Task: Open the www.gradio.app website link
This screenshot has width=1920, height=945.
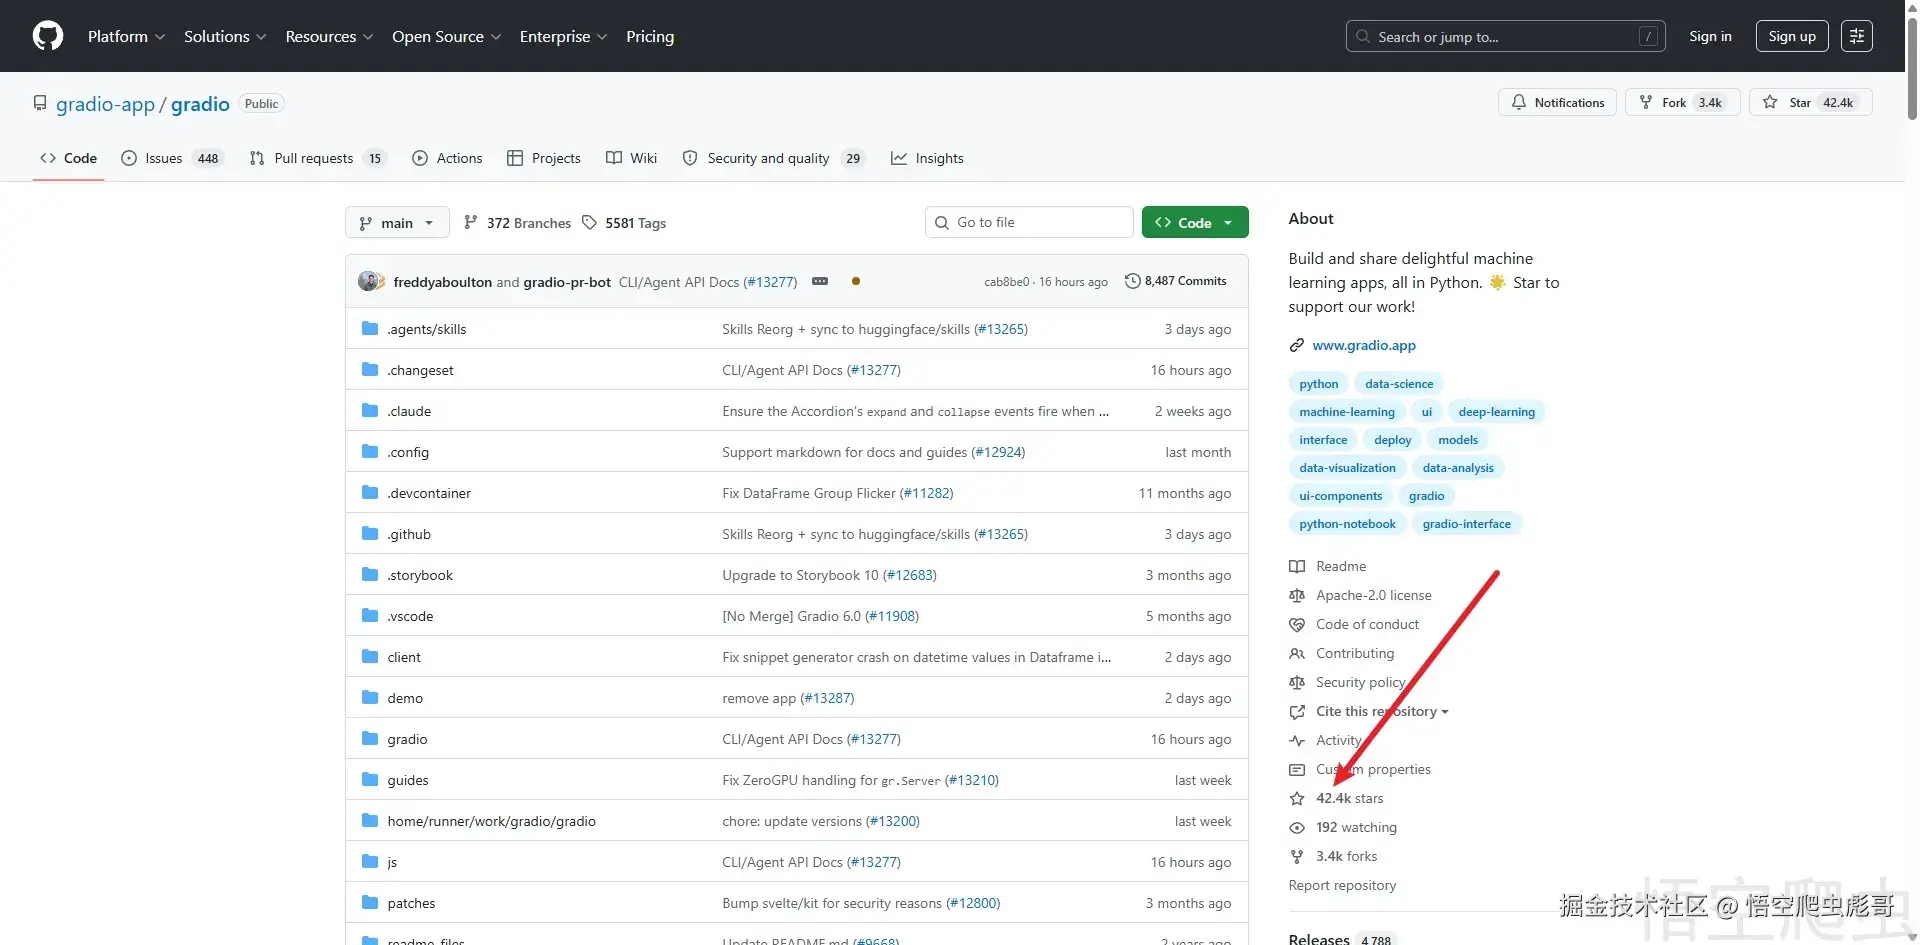Action: click(1364, 345)
